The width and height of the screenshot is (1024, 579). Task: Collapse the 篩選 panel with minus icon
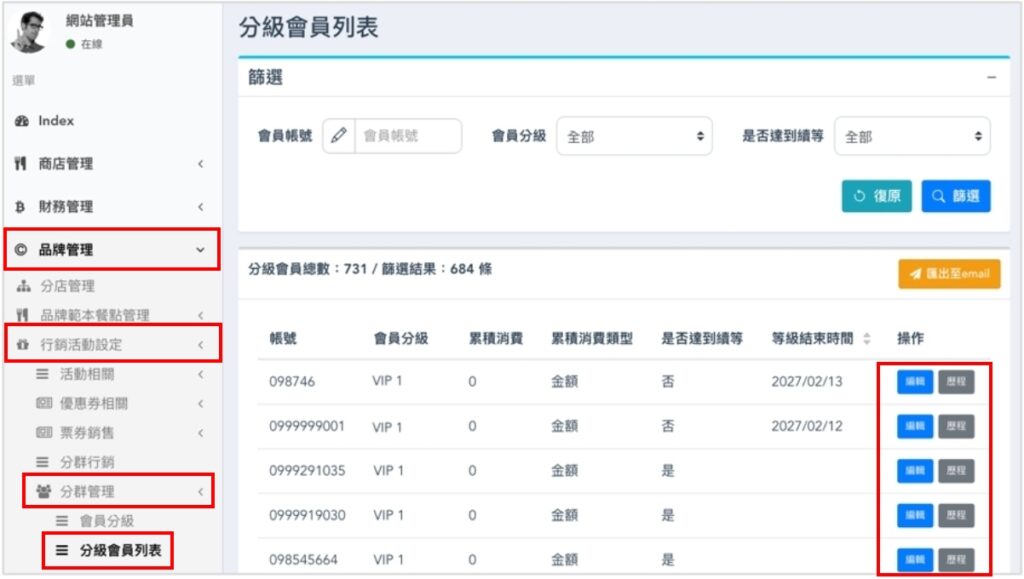click(x=991, y=78)
